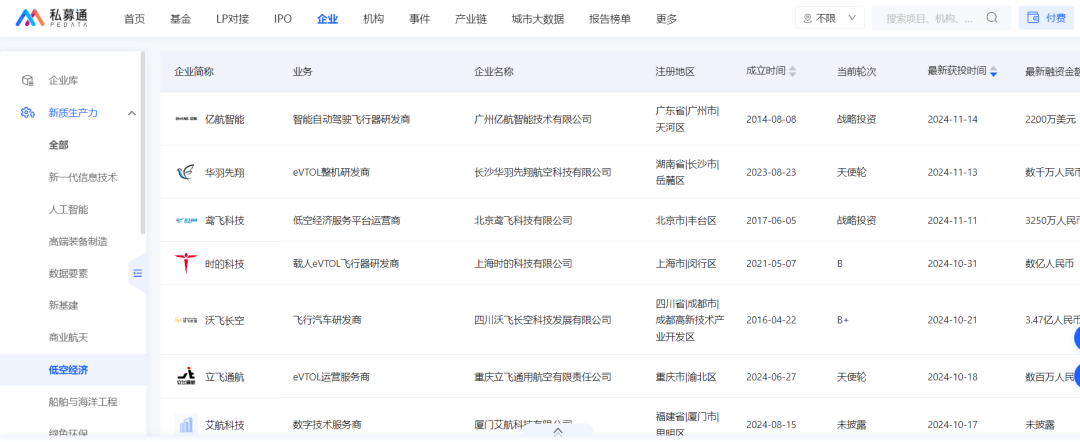This screenshot has height=442, width=1080.
Task: Click the 新质生产力 gear icon
Action: pos(28,113)
